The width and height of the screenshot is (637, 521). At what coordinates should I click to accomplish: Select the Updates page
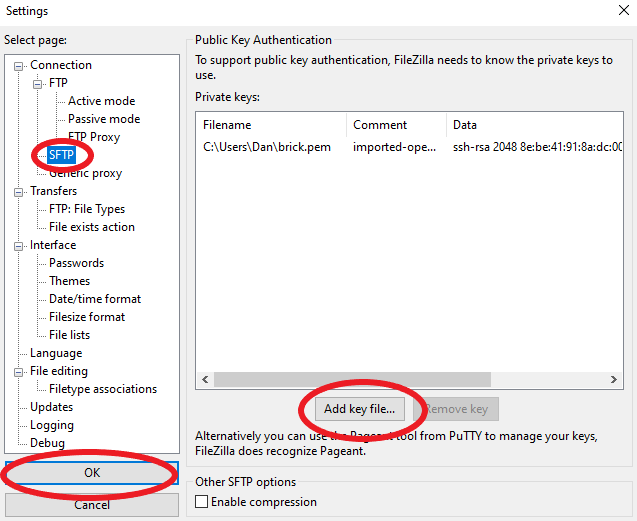(52, 407)
